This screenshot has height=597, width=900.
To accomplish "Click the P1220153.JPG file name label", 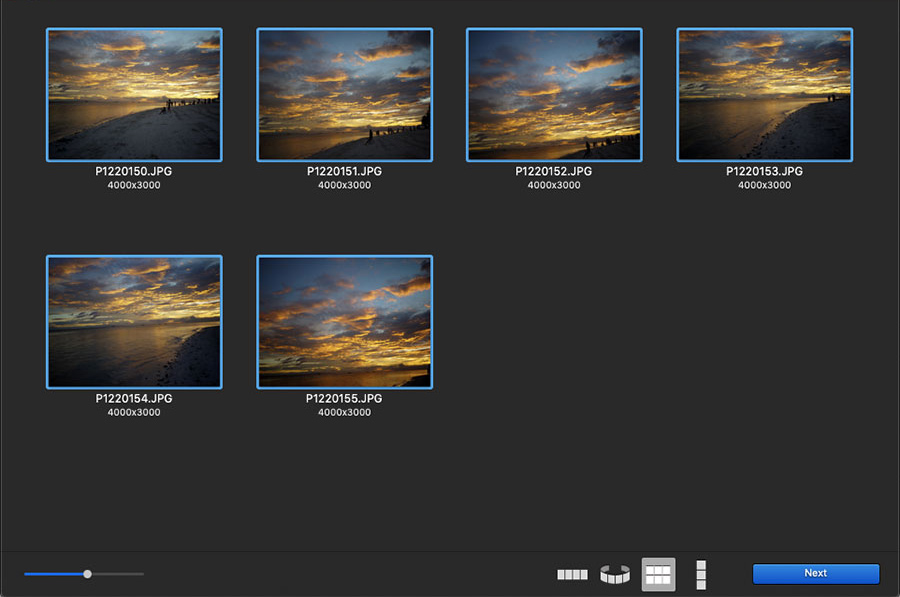I will [765, 171].
